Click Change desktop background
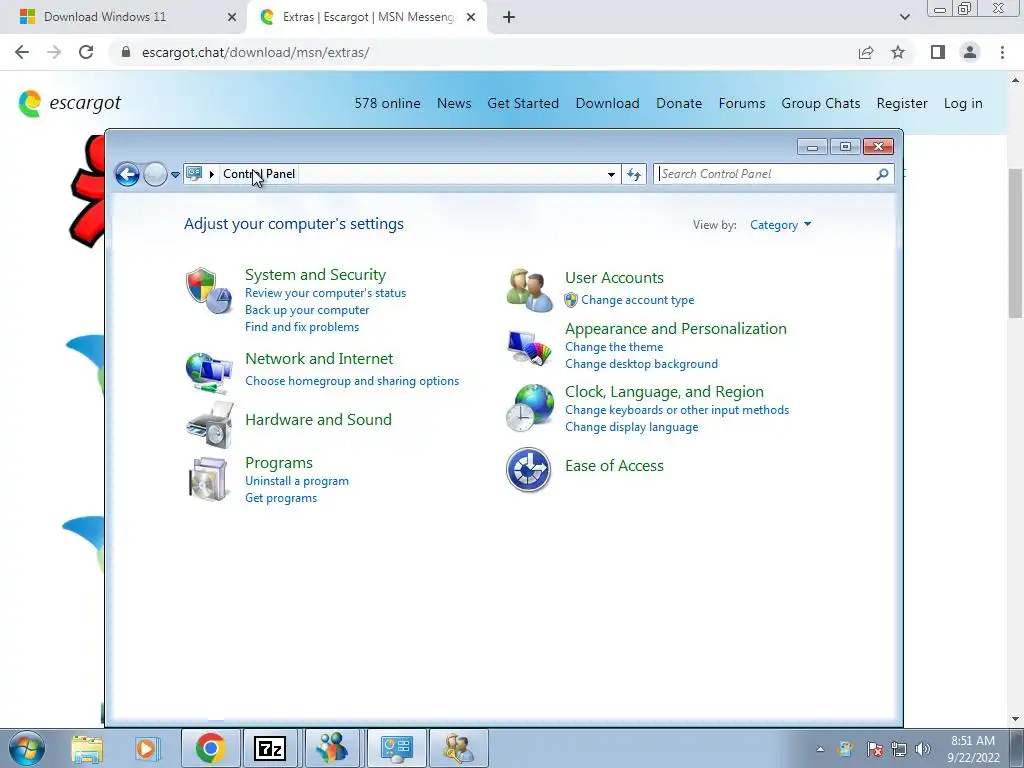The width and height of the screenshot is (1024, 768). click(641, 364)
